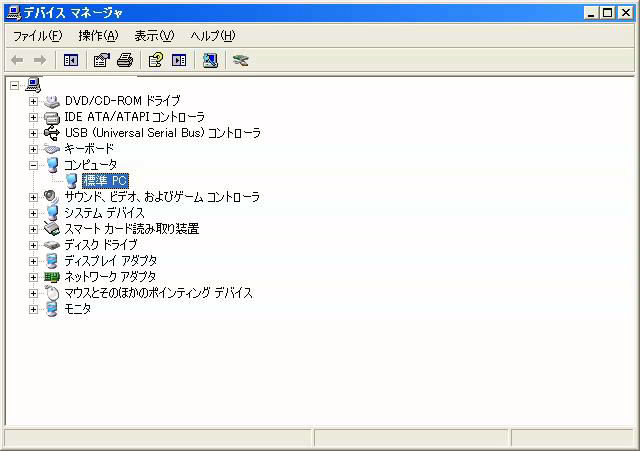
Task: Expand the キーボード node
Action: coord(33,149)
